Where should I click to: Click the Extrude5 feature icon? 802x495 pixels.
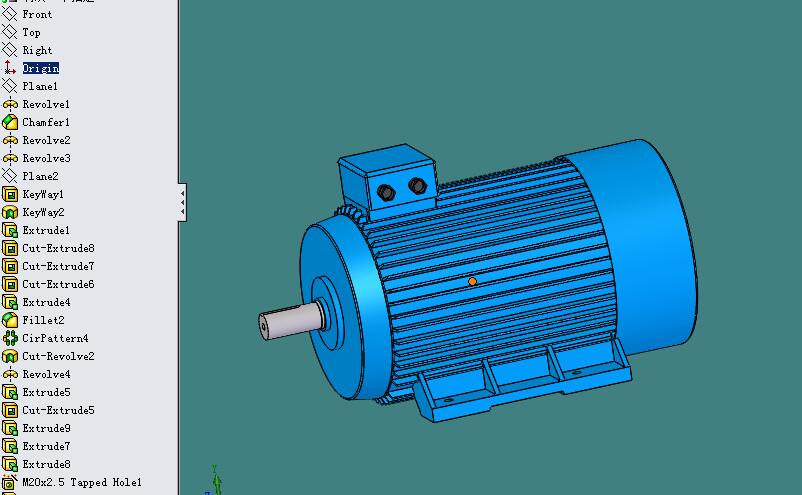point(10,392)
